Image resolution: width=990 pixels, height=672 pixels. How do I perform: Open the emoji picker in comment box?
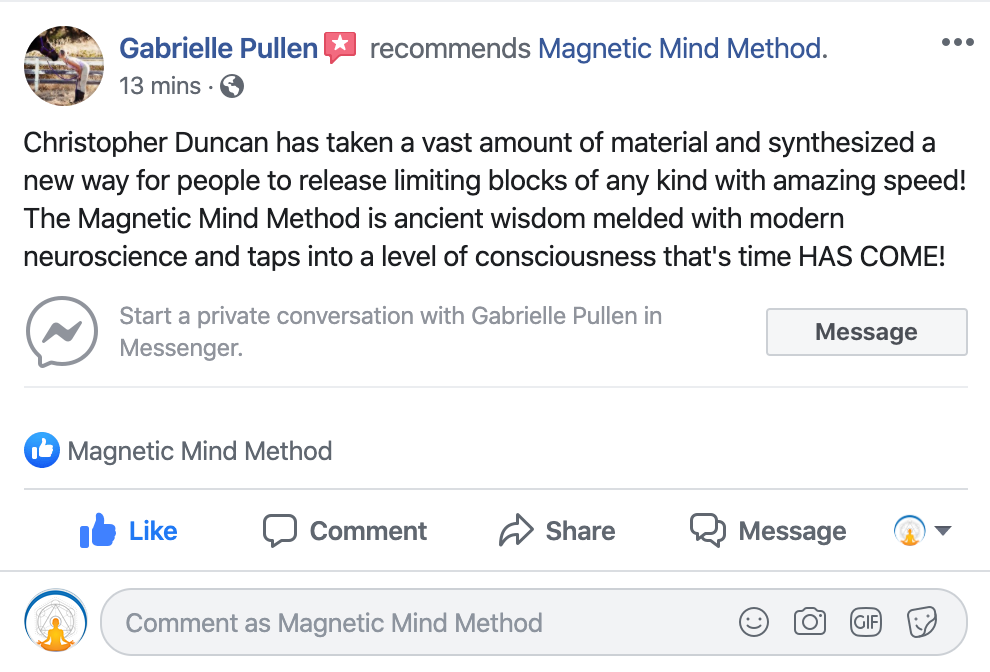coord(754,623)
